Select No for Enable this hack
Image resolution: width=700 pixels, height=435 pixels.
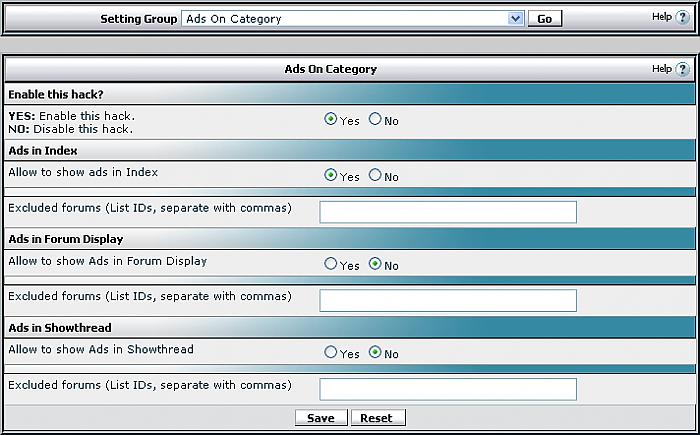(375, 120)
